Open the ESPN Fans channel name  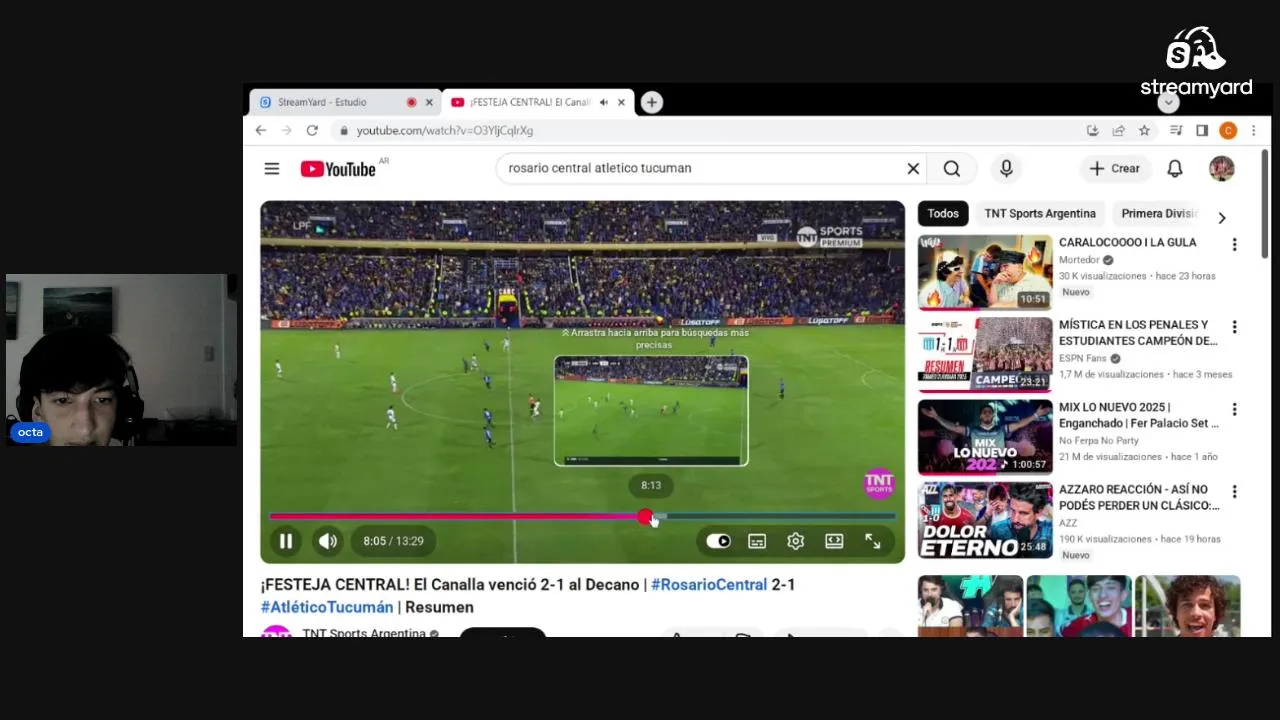point(1083,358)
